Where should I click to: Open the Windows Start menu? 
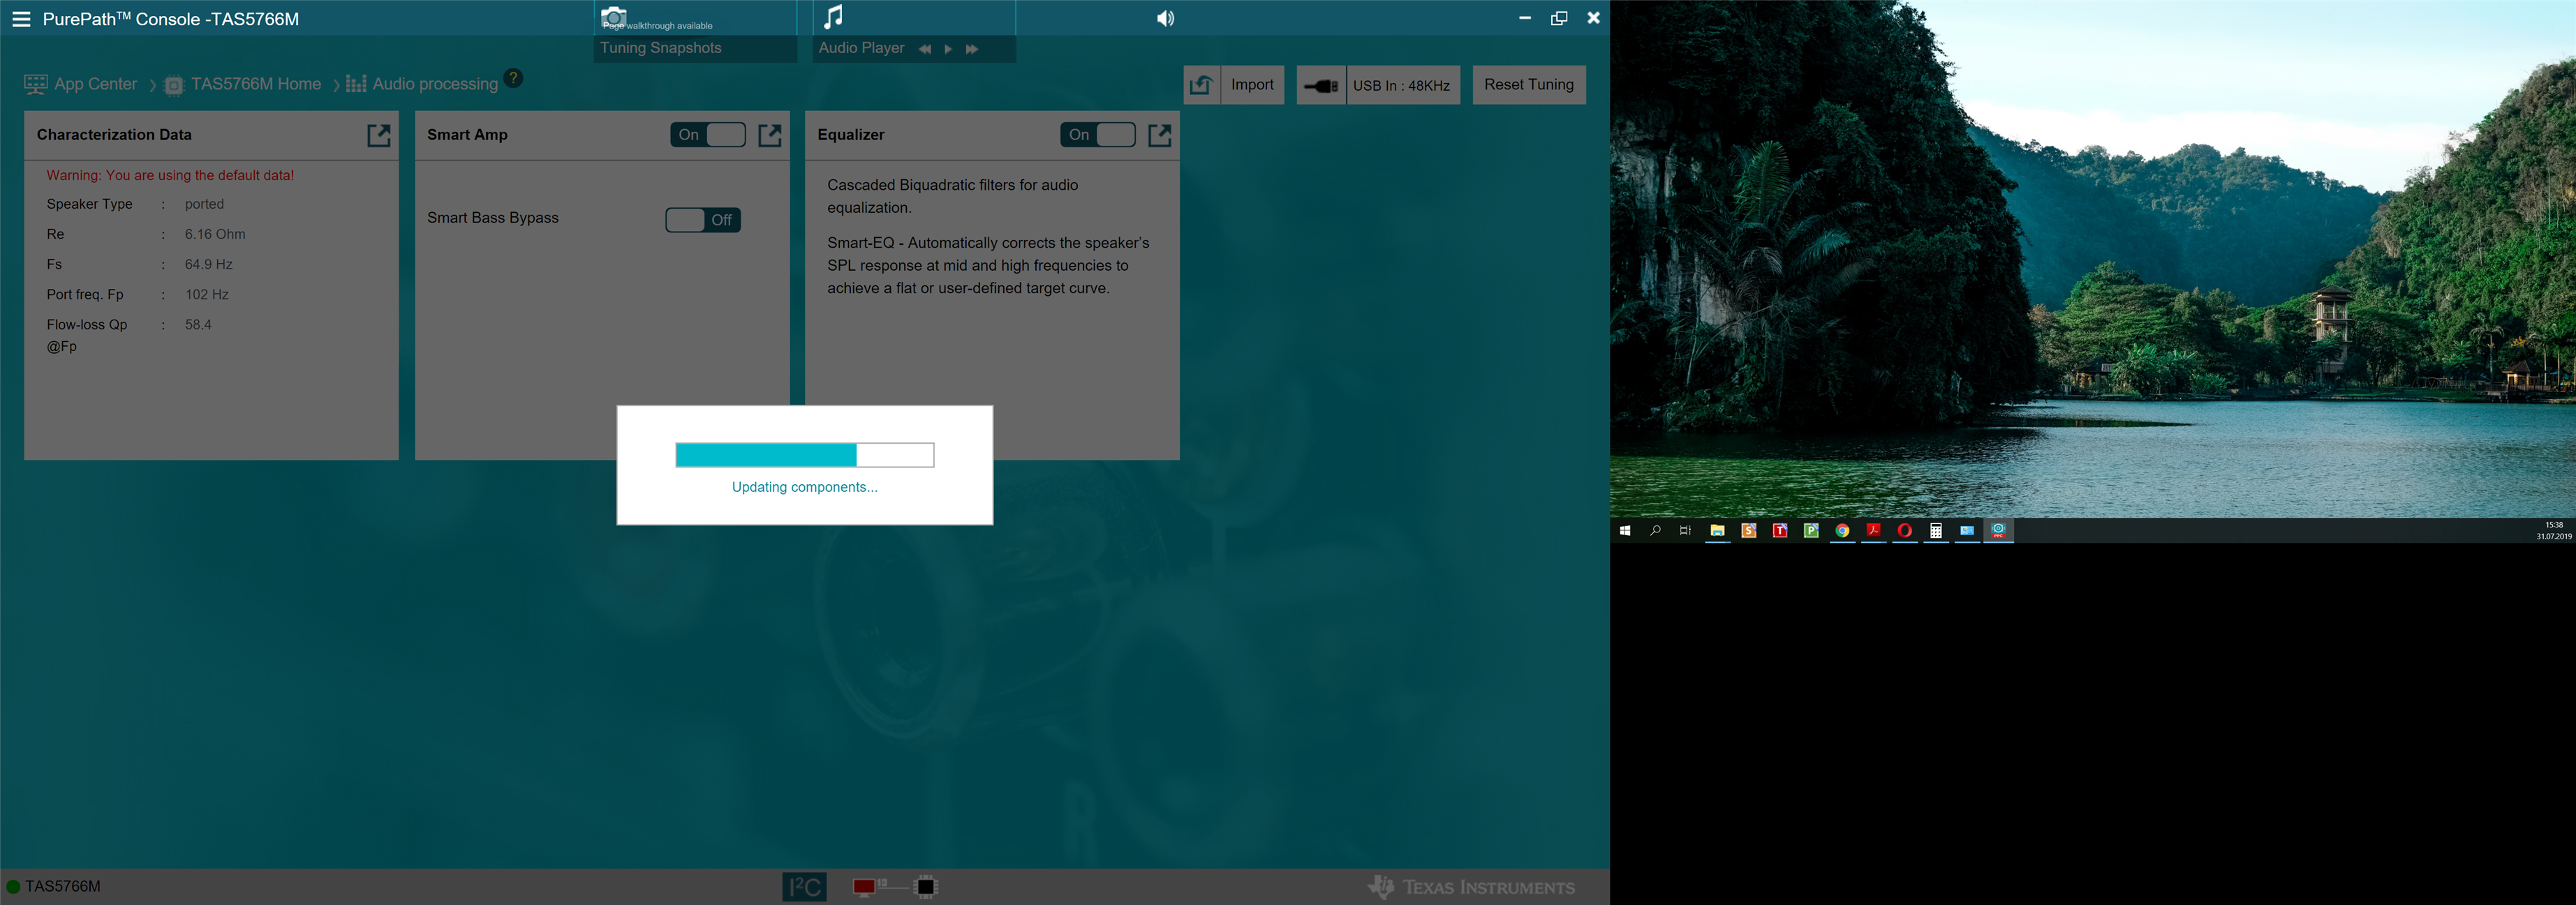point(1625,531)
